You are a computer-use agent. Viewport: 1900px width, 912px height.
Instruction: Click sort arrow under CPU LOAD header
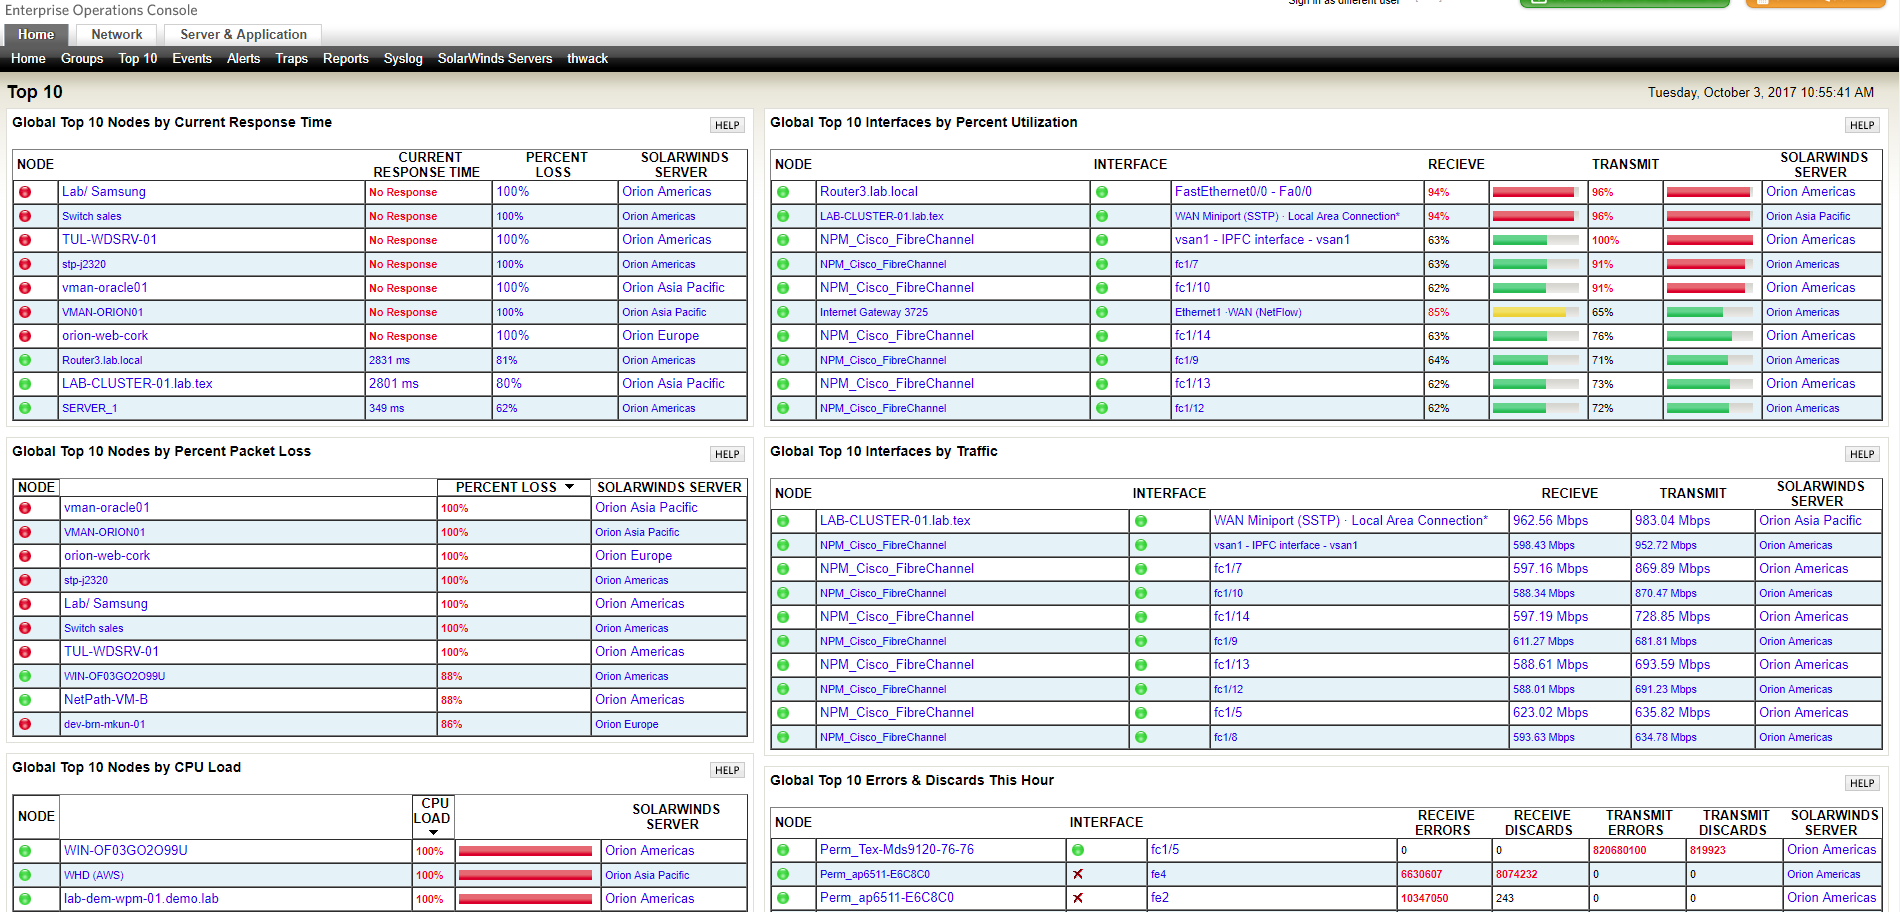click(433, 832)
